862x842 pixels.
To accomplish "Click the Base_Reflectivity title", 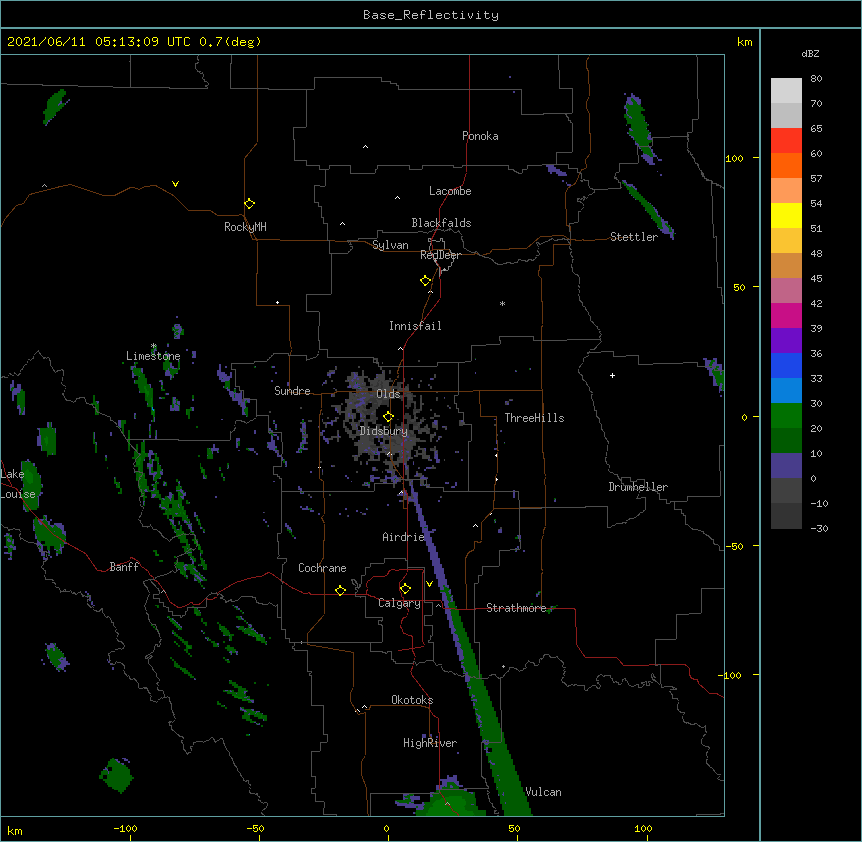I will coord(431,15).
